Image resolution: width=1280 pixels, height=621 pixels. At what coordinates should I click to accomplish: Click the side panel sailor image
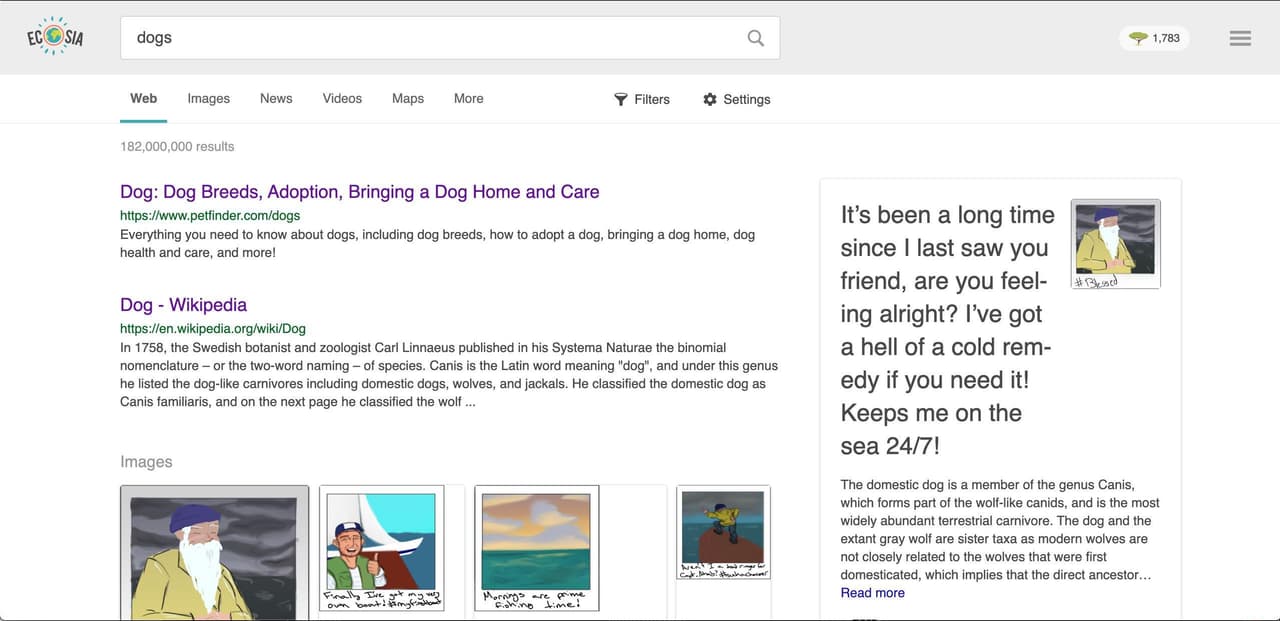1115,244
